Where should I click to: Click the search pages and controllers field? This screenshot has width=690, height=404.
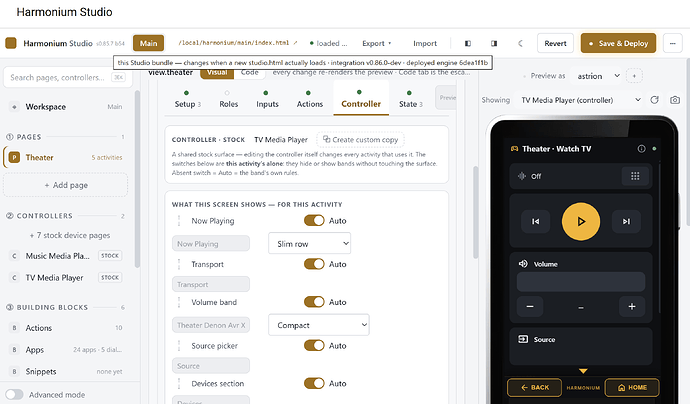(x=68, y=77)
